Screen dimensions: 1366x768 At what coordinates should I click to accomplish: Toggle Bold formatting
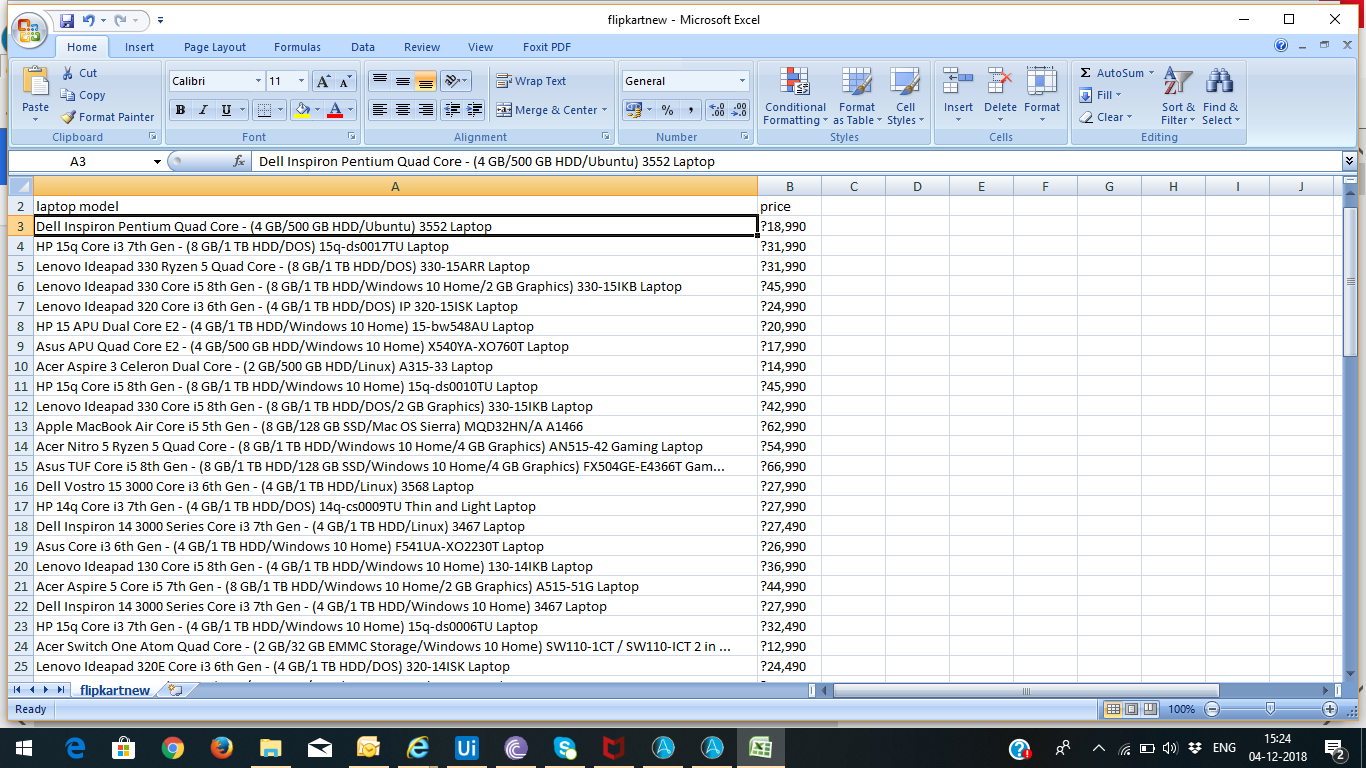pyautogui.click(x=180, y=110)
